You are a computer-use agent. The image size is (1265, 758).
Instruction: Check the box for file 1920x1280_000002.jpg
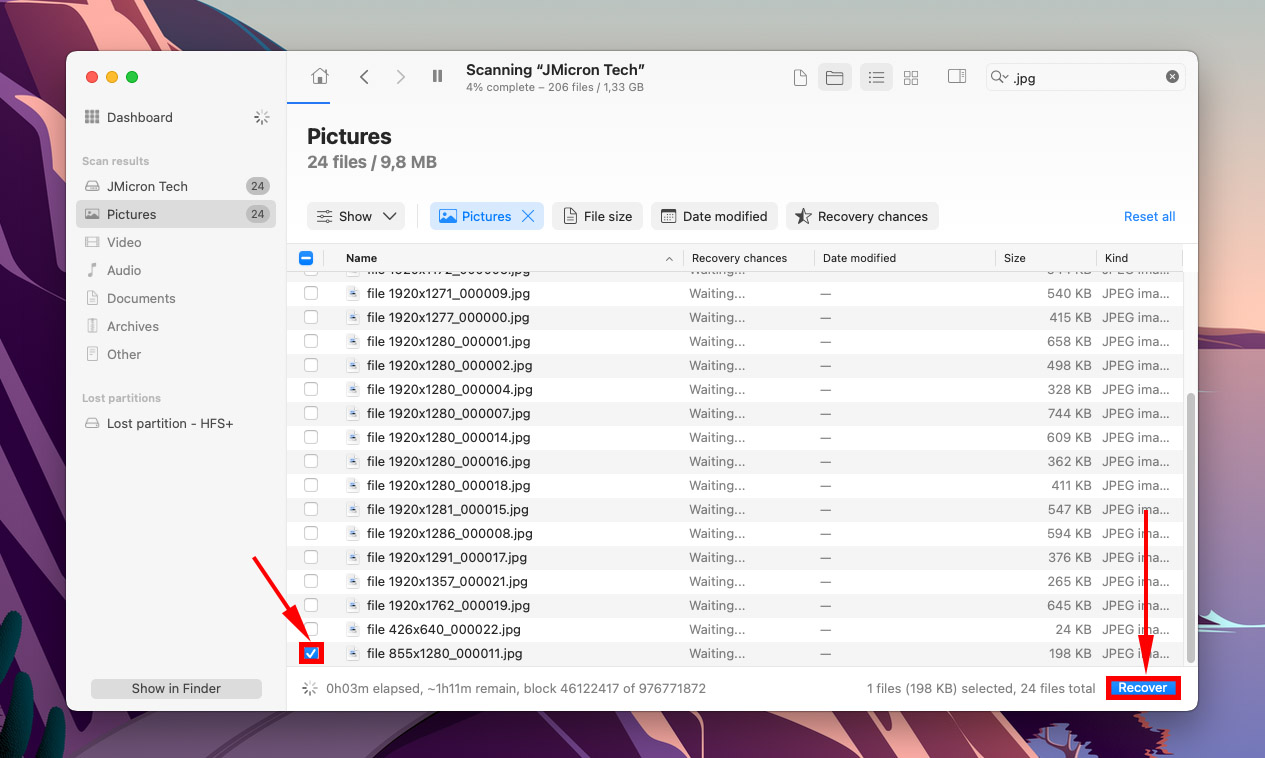[x=311, y=365]
